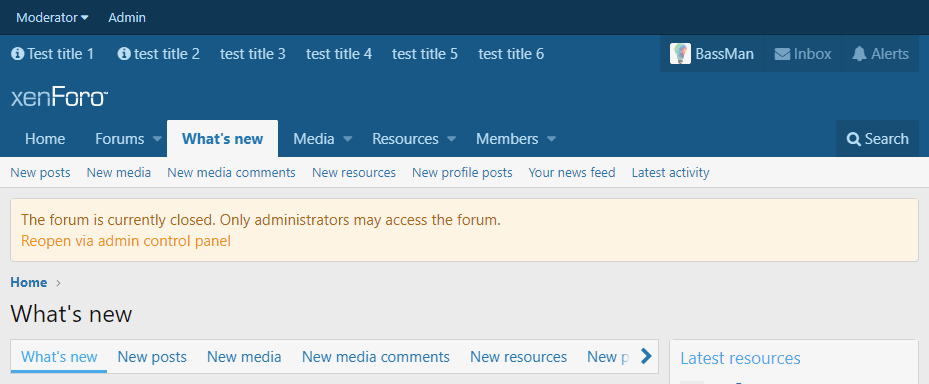Select the New resources content tab
The height and width of the screenshot is (384, 929).
[x=518, y=357]
